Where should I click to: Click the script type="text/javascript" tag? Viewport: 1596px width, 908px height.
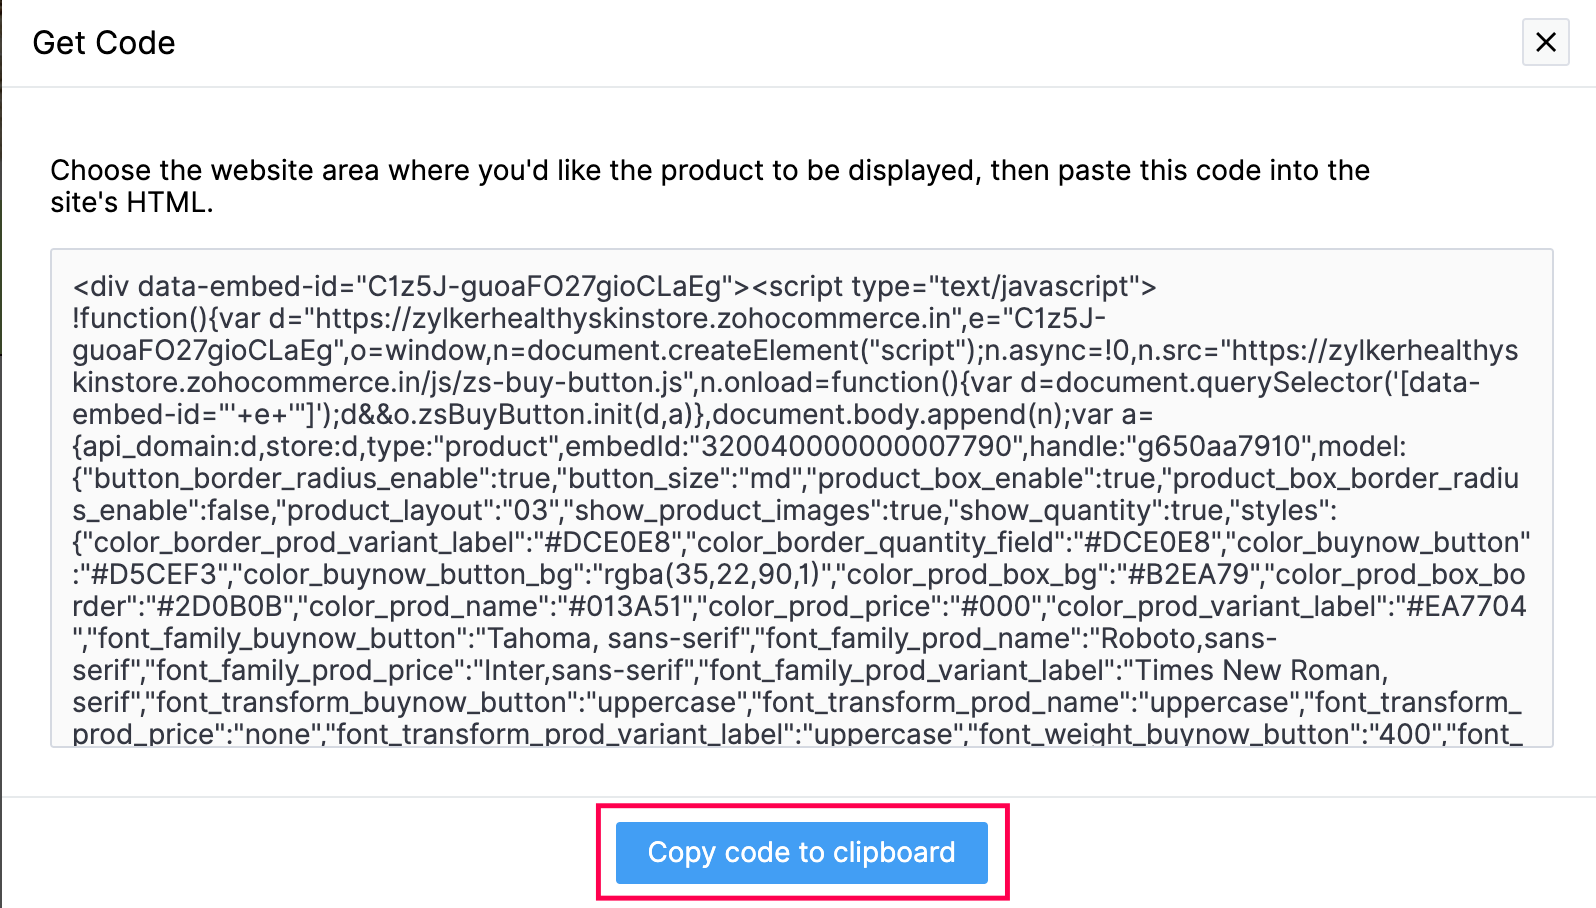click(x=953, y=287)
